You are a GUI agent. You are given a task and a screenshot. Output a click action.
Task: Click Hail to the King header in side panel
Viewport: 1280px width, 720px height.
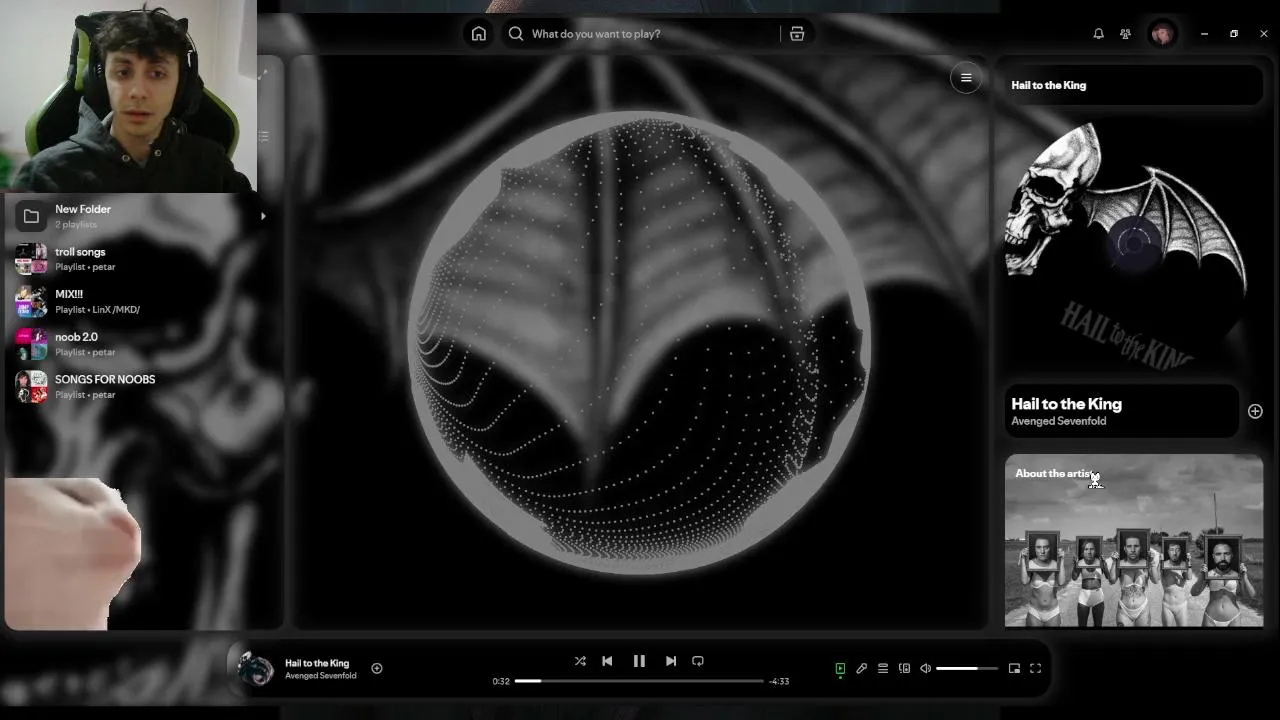(x=1048, y=85)
